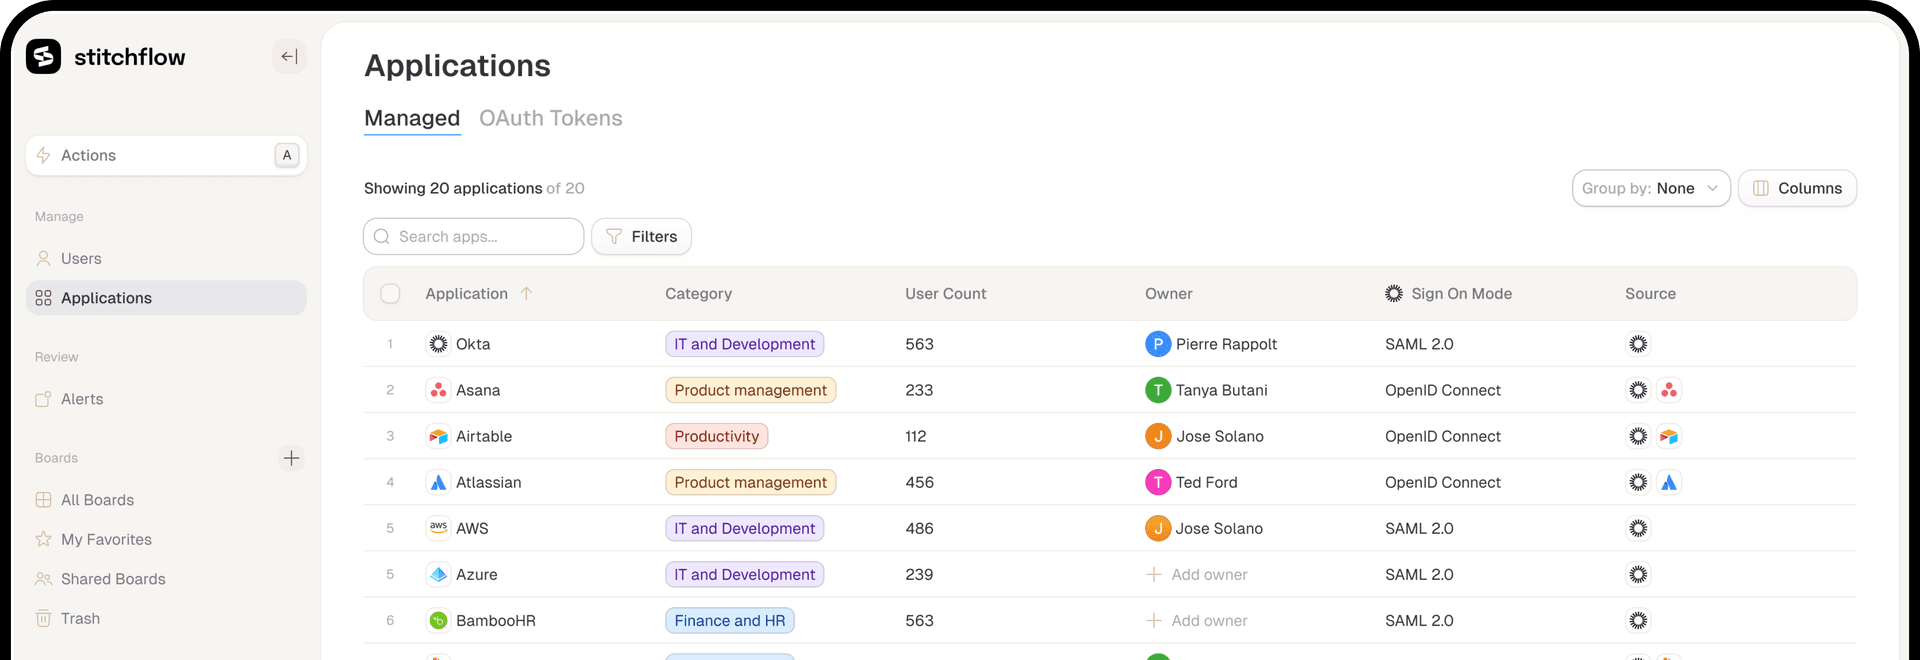Check the select-all applications checkbox
Screen dimensions: 1920x660
pyautogui.click(x=390, y=293)
